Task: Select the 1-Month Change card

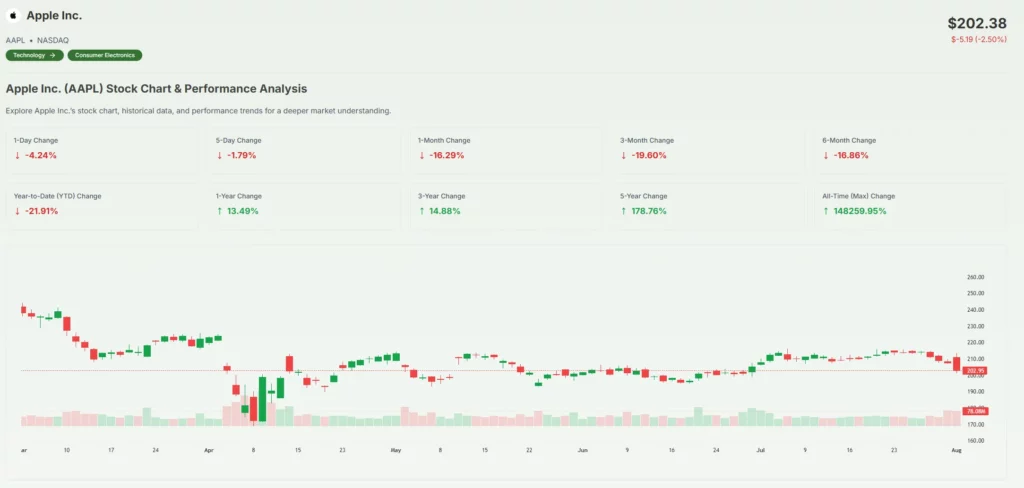Action: click(508, 148)
